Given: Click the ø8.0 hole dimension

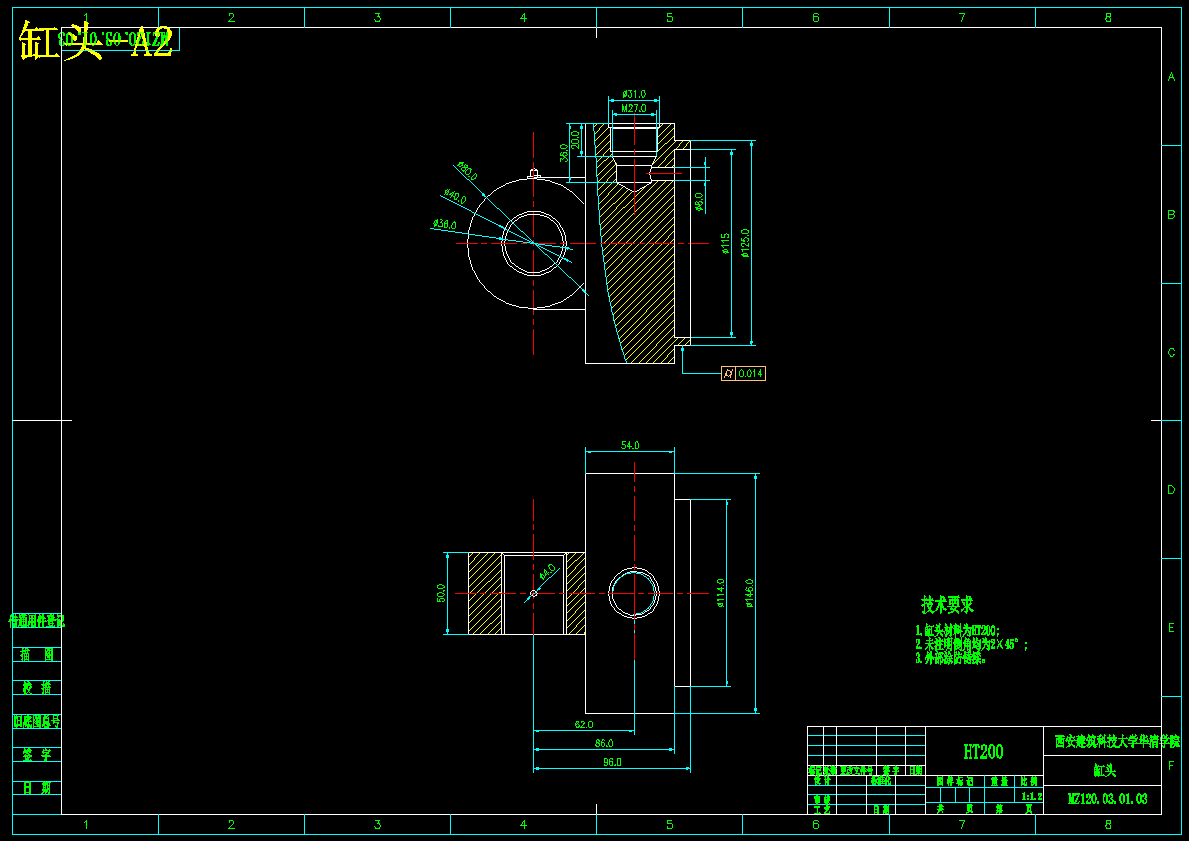Looking at the screenshot, I should coord(699,201).
